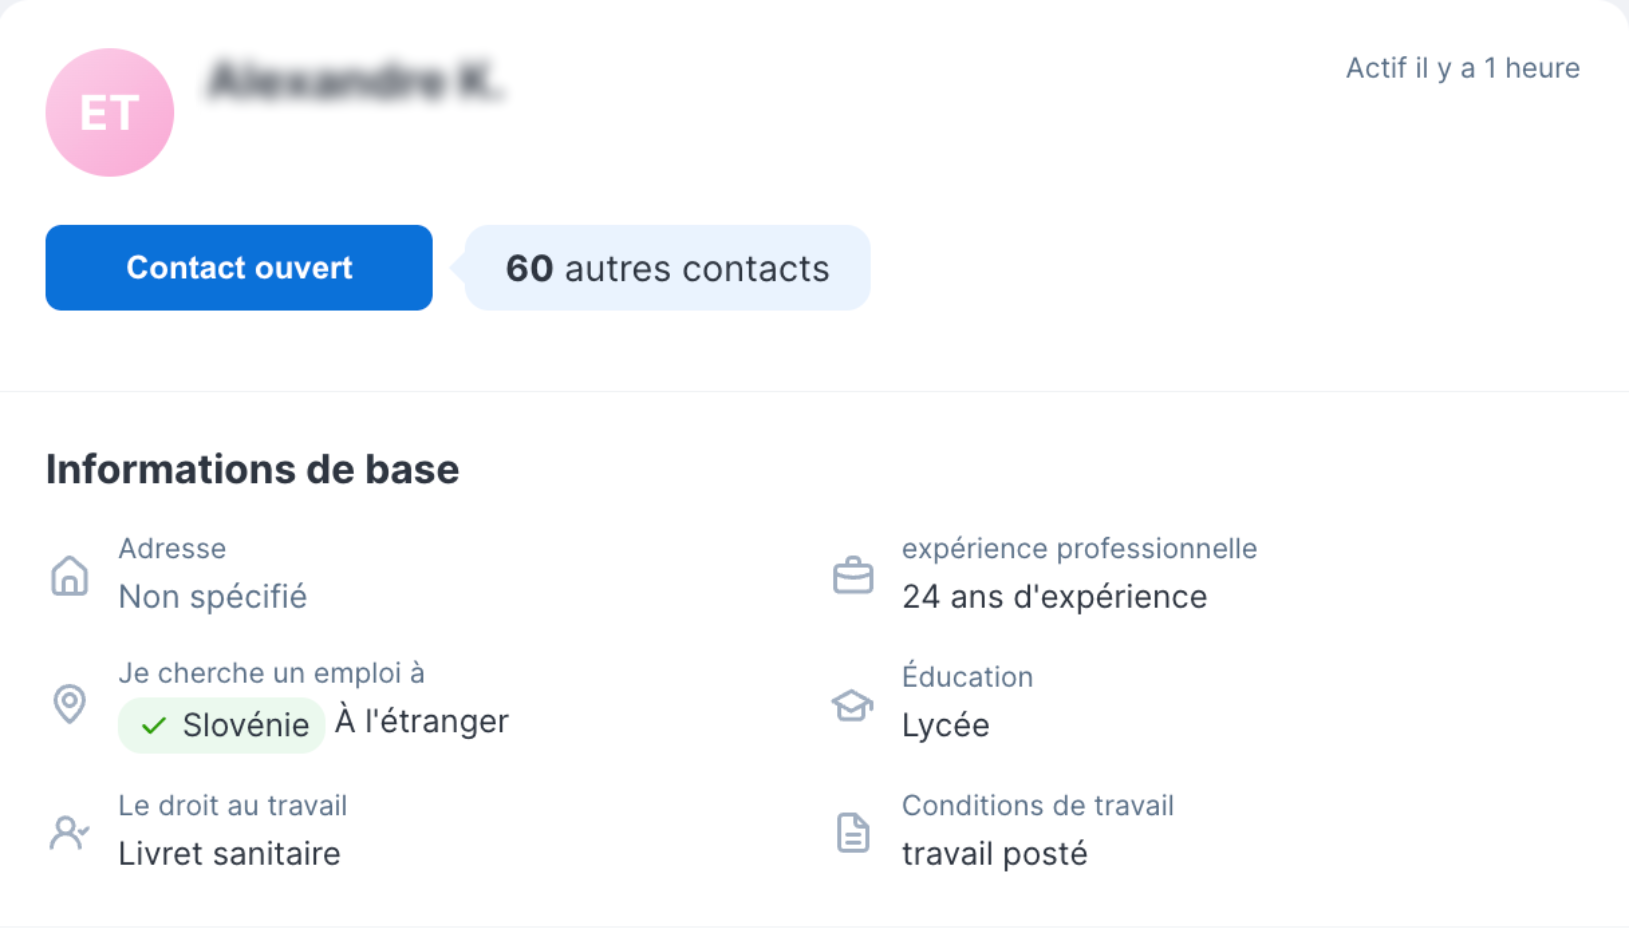Open the 60 autres contacts bubble
This screenshot has width=1629, height=929.
667,268
